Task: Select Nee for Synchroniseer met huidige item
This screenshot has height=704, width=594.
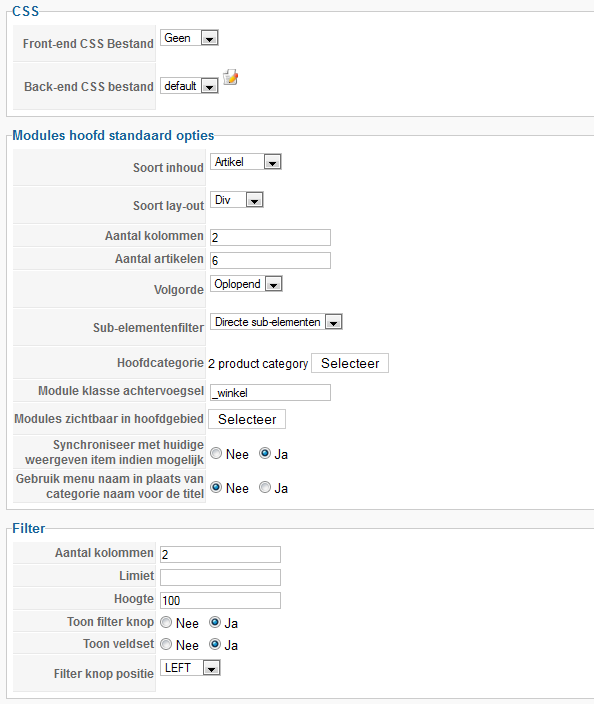Action: [216, 453]
